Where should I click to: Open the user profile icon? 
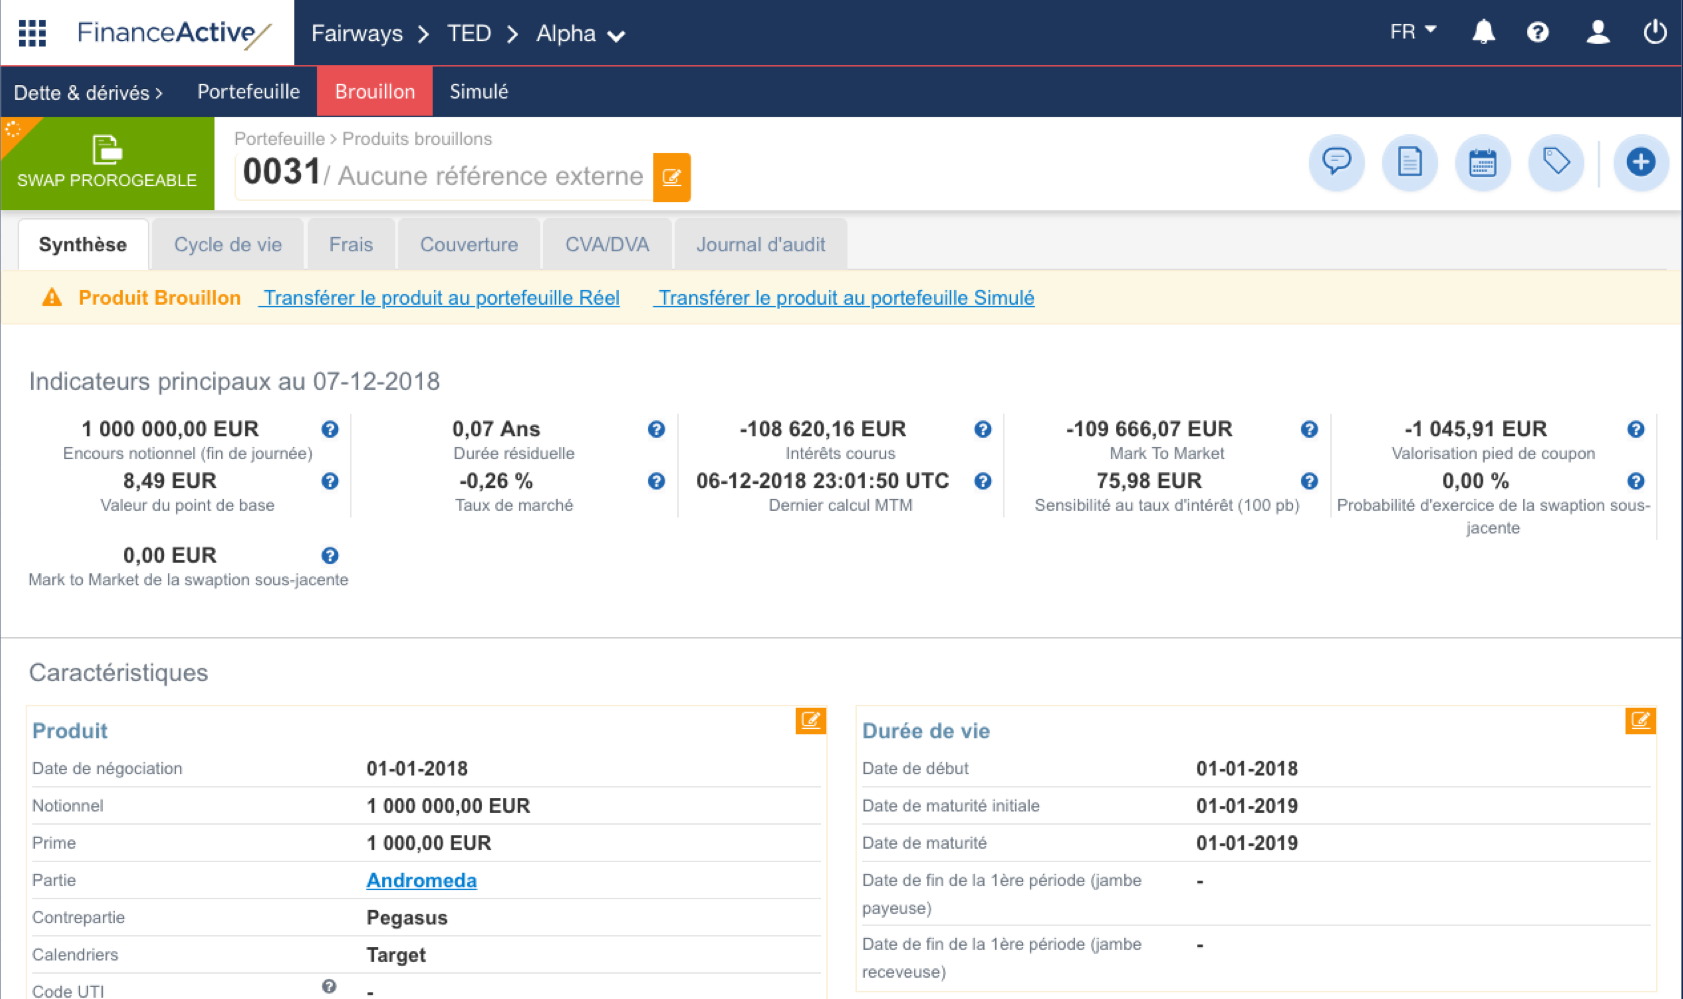click(1597, 31)
